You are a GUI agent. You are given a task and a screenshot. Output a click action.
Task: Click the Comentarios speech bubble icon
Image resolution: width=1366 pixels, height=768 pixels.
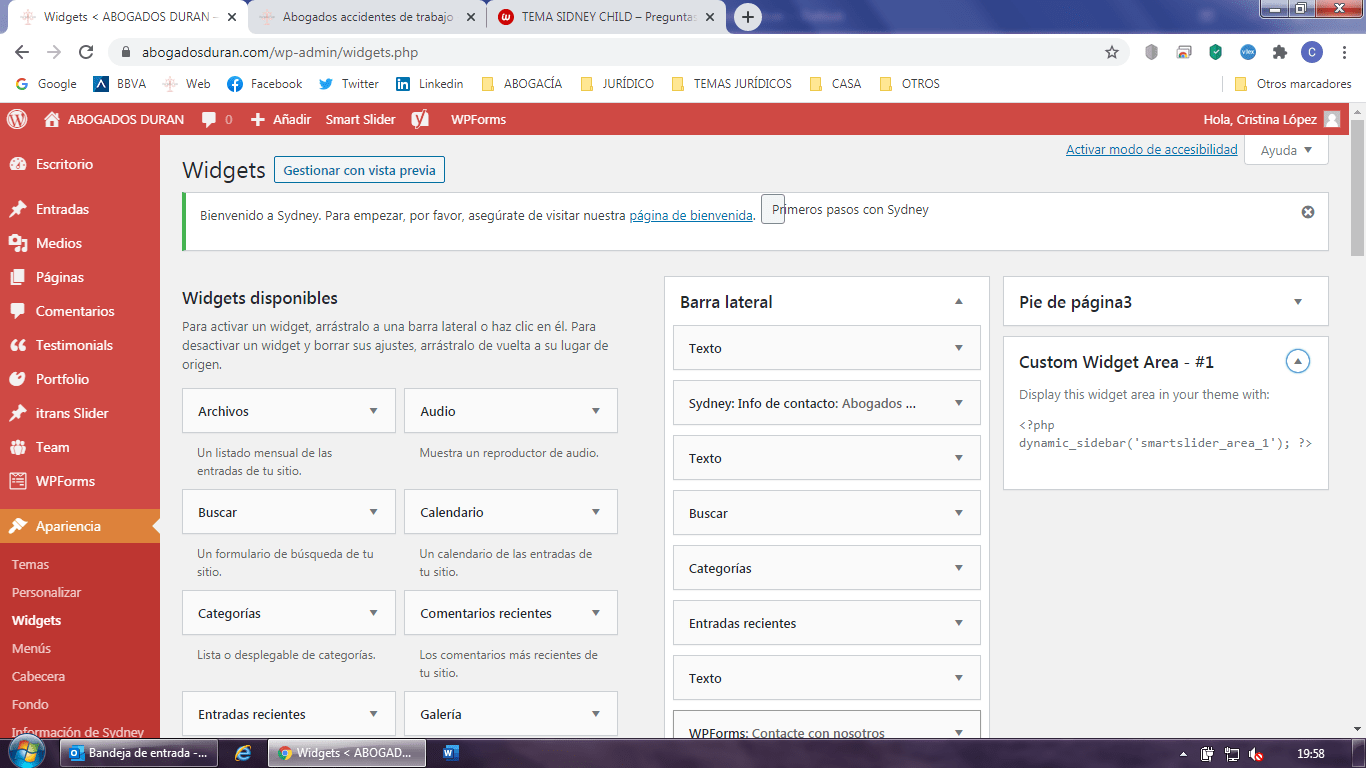point(17,311)
